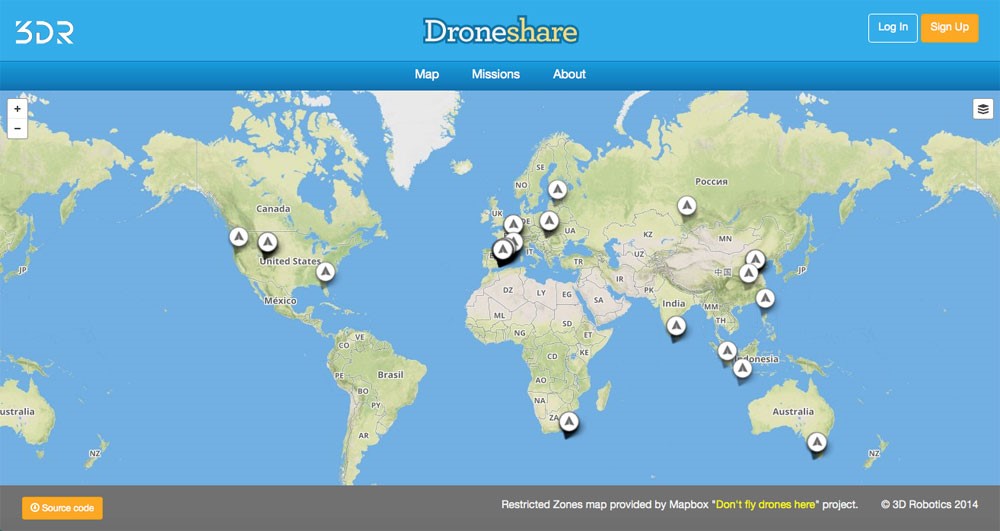The image size is (1000, 531).
Task: Click the India map label
Action: click(673, 303)
